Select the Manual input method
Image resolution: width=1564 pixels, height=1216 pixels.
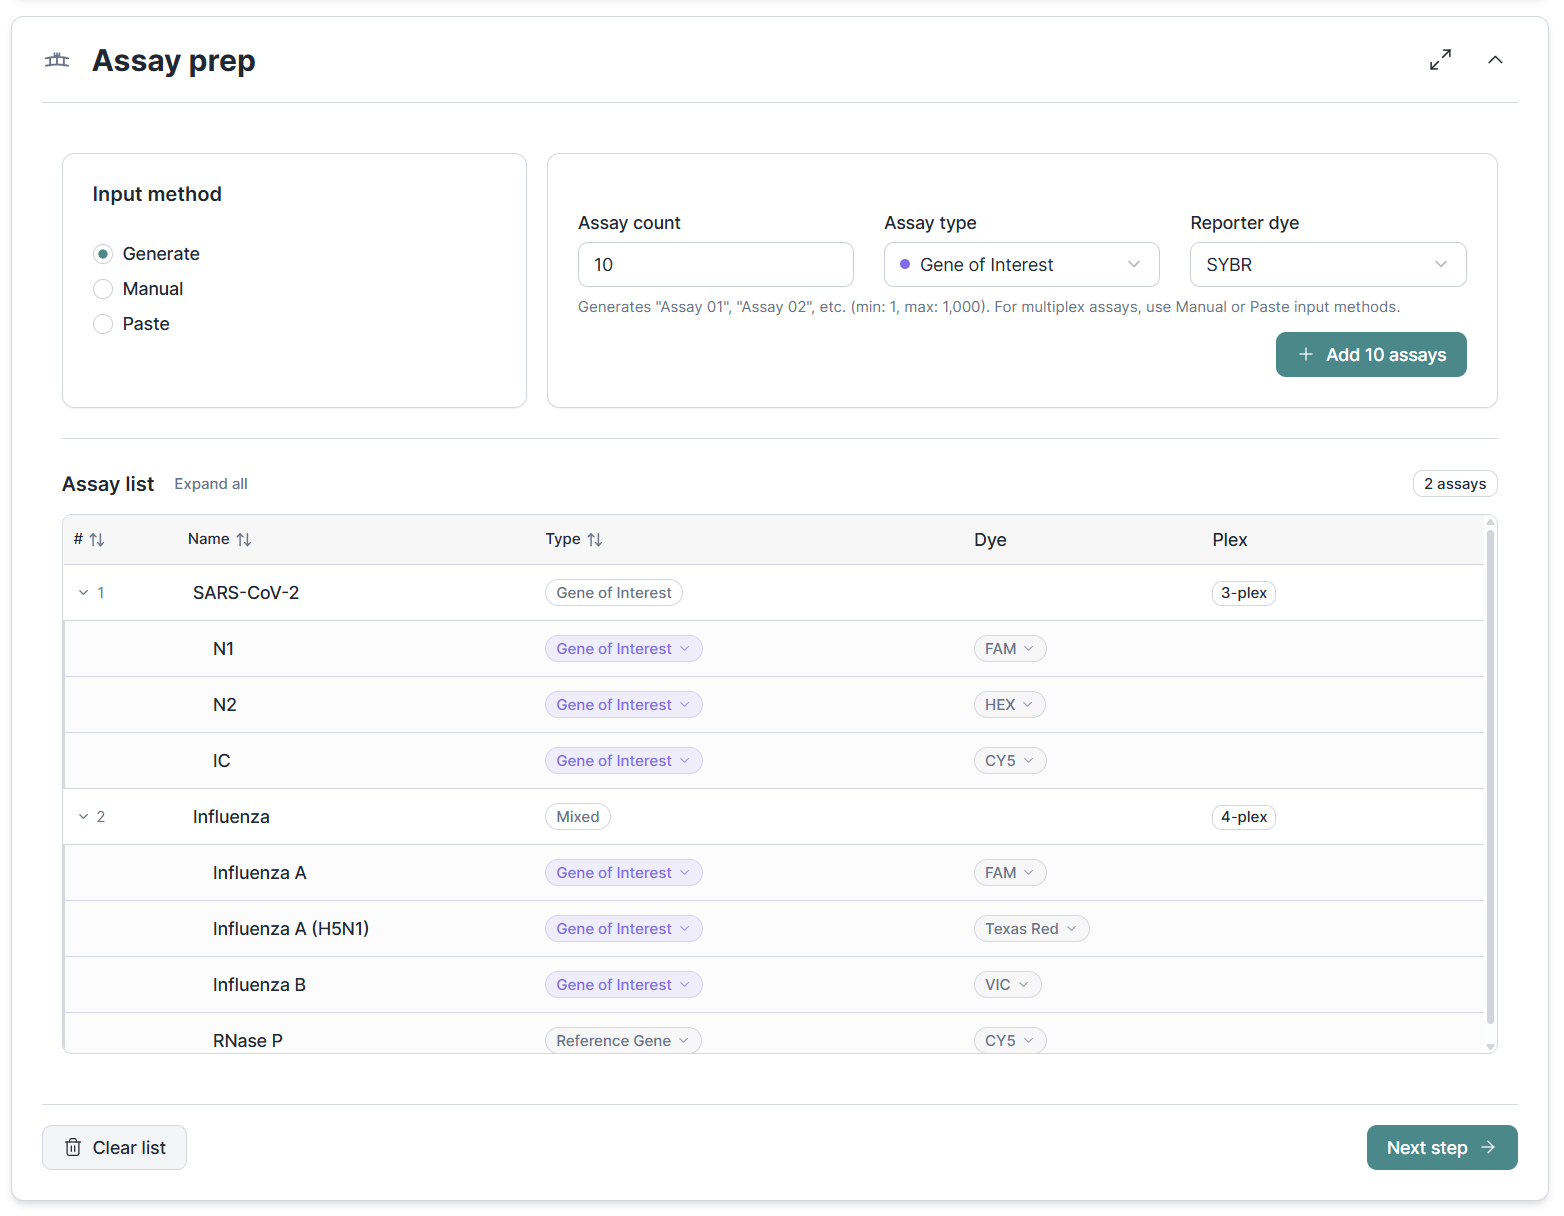point(103,289)
